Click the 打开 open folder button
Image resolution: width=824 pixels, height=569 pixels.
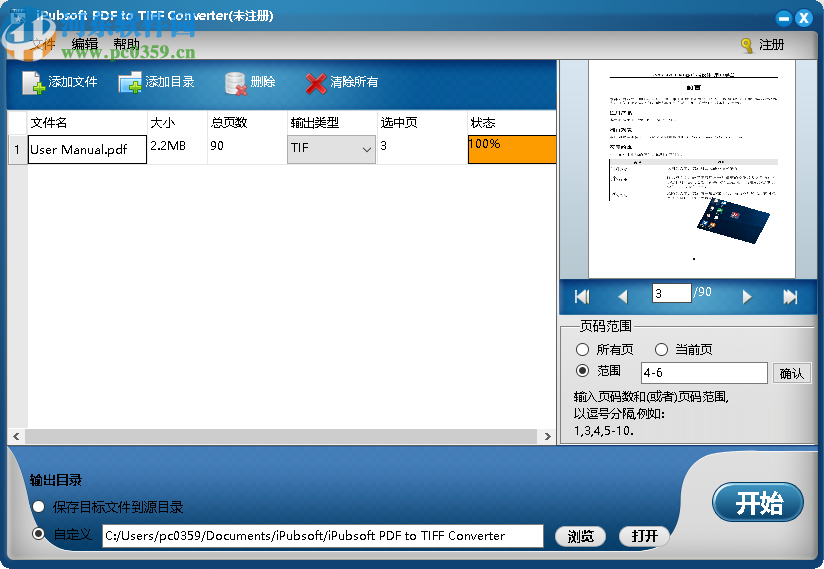[x=644, y=536]
